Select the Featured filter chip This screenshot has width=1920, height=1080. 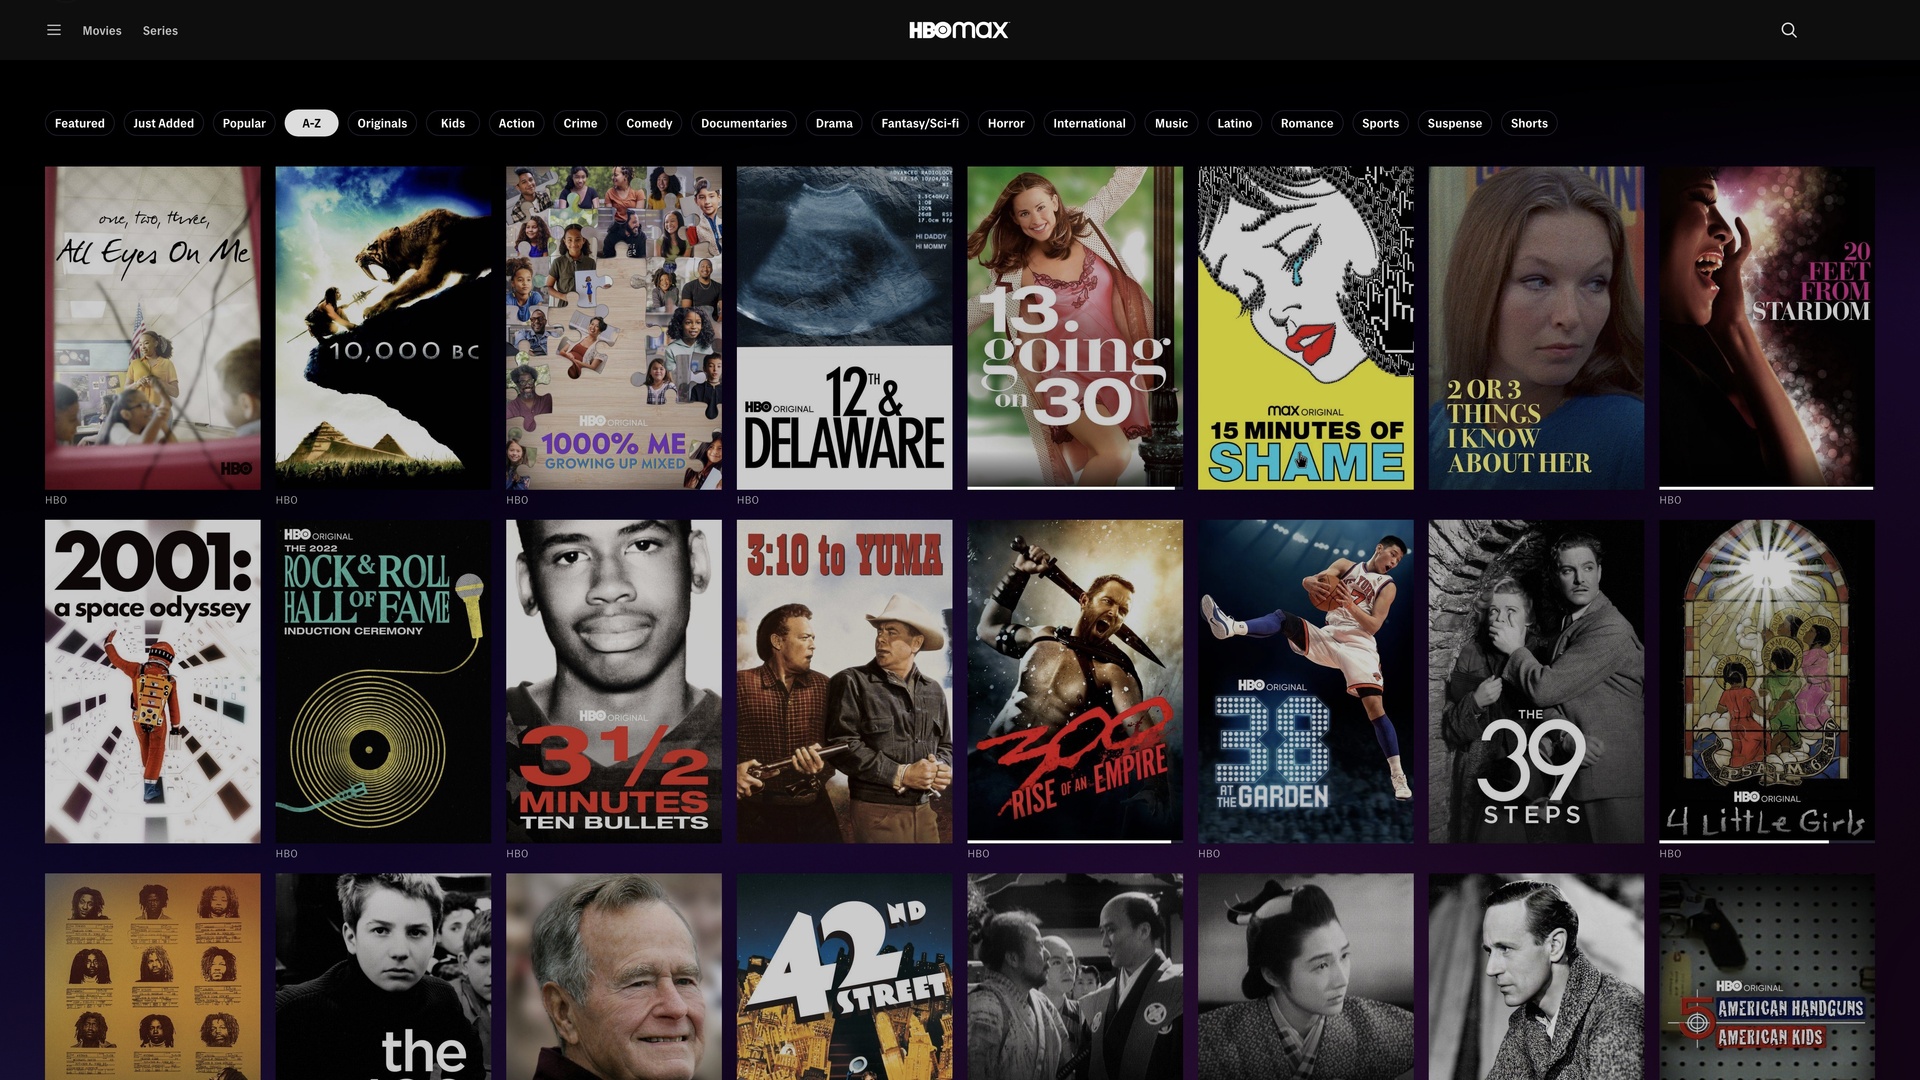[80, 123]
